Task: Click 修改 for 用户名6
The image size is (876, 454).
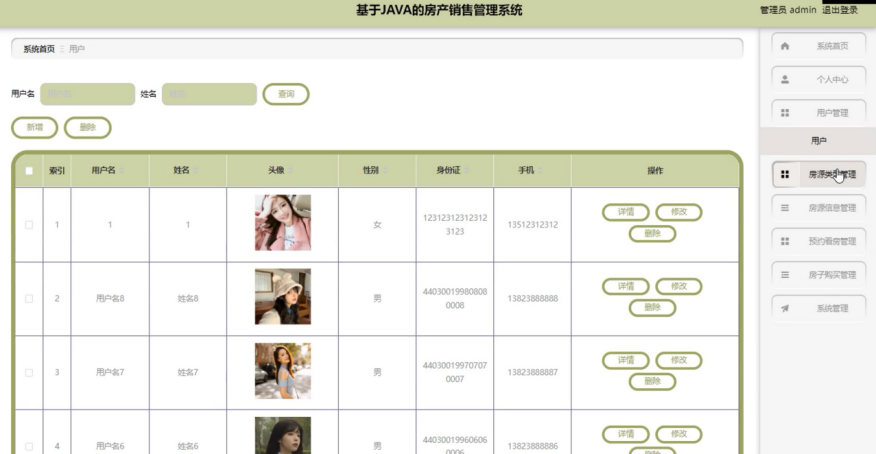Action: [679, 434]
